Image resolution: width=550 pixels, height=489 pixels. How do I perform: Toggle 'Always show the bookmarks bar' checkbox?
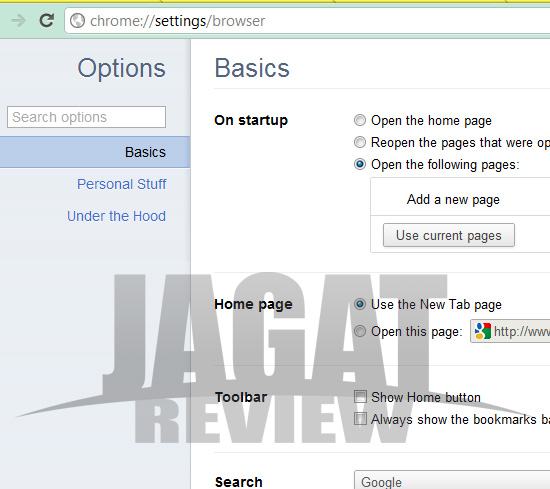point(360,419)
